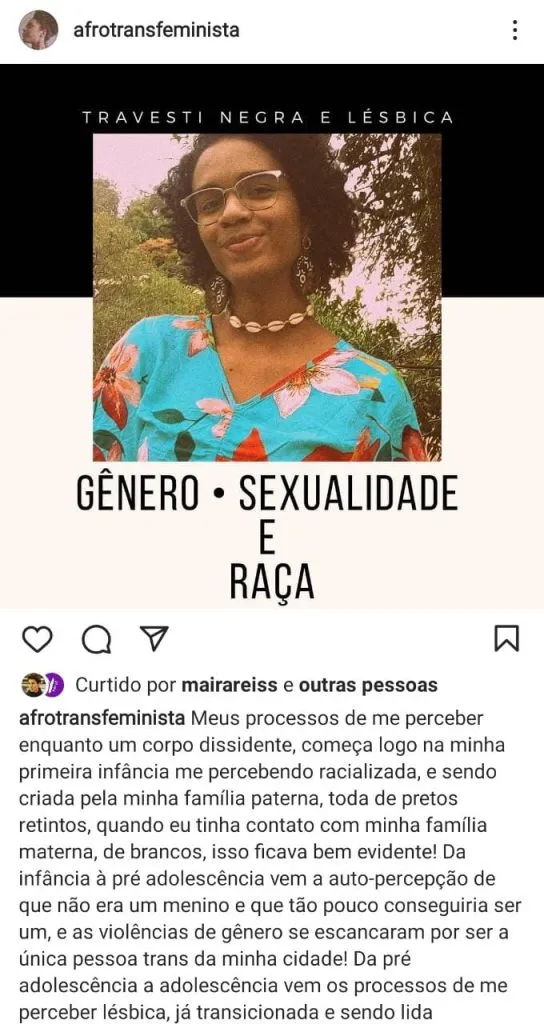Tap the first liker avatar thumbnail
Viewport: 544px width, 1024px height.
[32, 685]
